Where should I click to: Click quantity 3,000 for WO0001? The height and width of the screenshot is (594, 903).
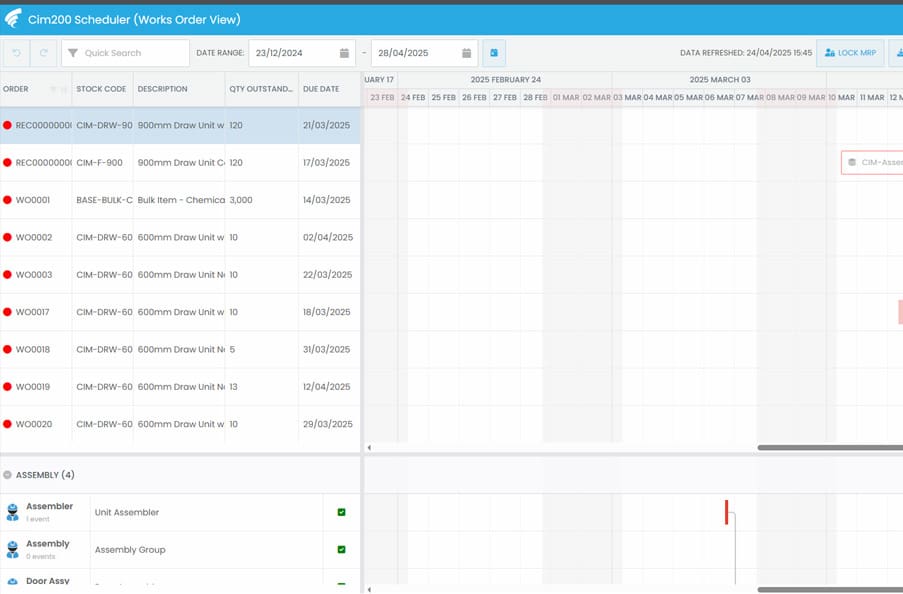point(241,200)
